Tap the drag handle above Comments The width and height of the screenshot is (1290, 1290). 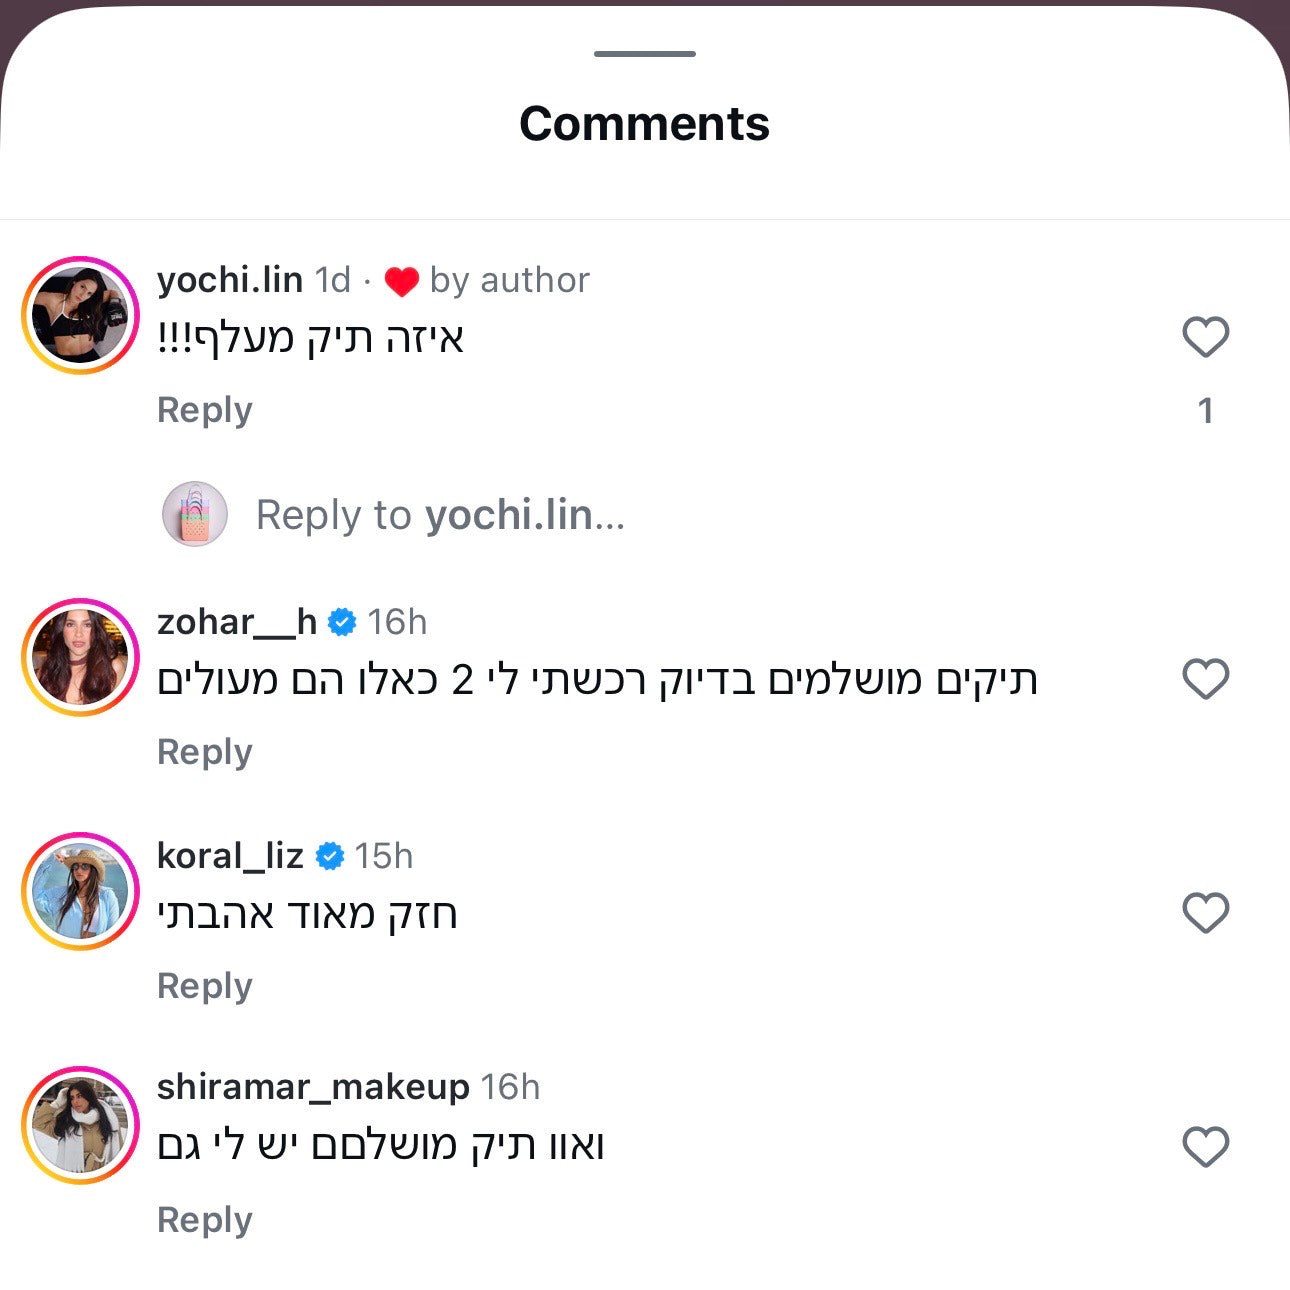[x=644, y=54]
